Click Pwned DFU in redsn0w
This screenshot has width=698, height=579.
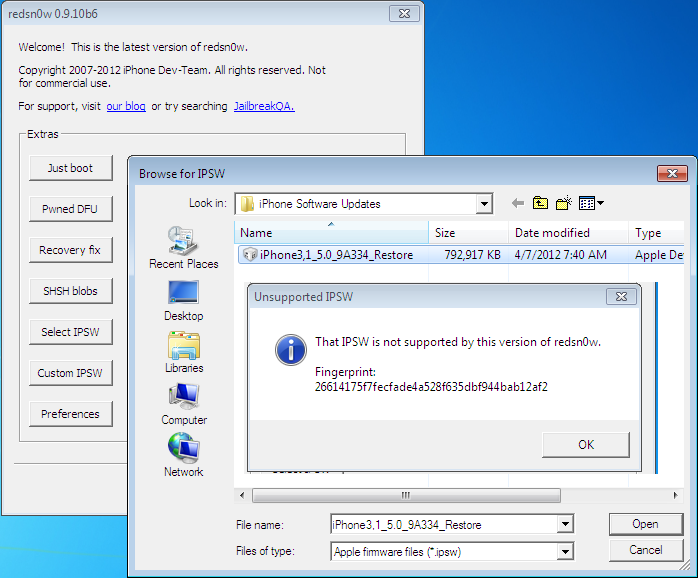pyautogui.click(x=70, y=209)
